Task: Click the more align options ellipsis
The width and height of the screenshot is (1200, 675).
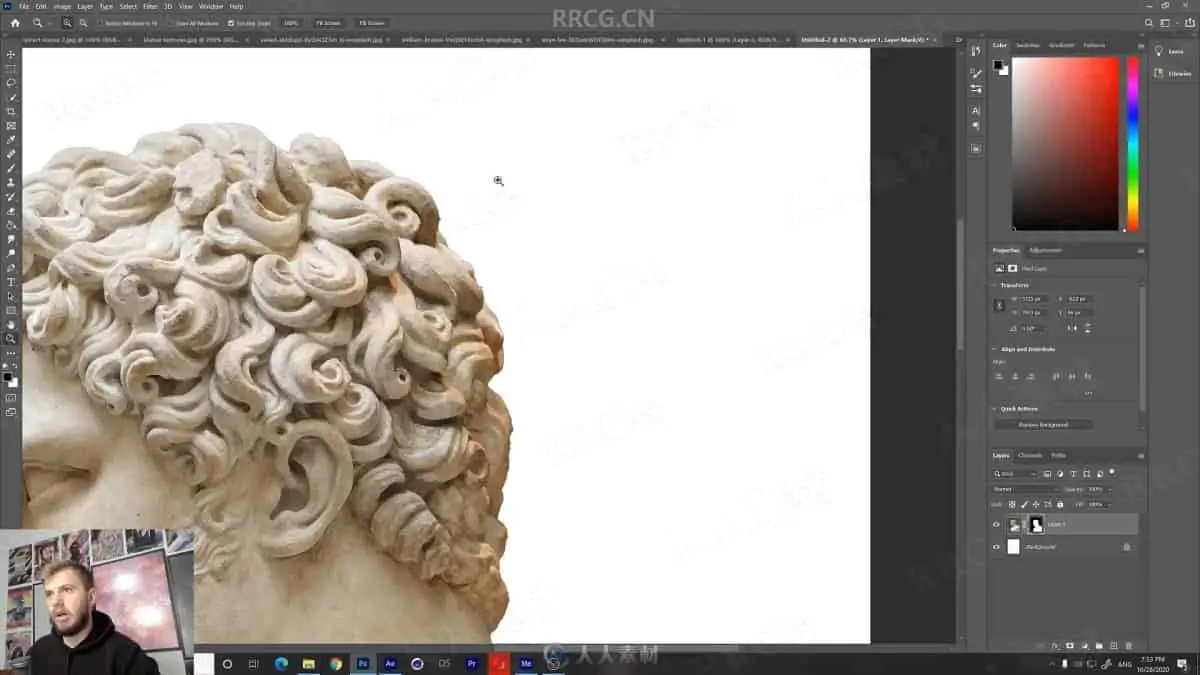Action: coord(1089,393)
